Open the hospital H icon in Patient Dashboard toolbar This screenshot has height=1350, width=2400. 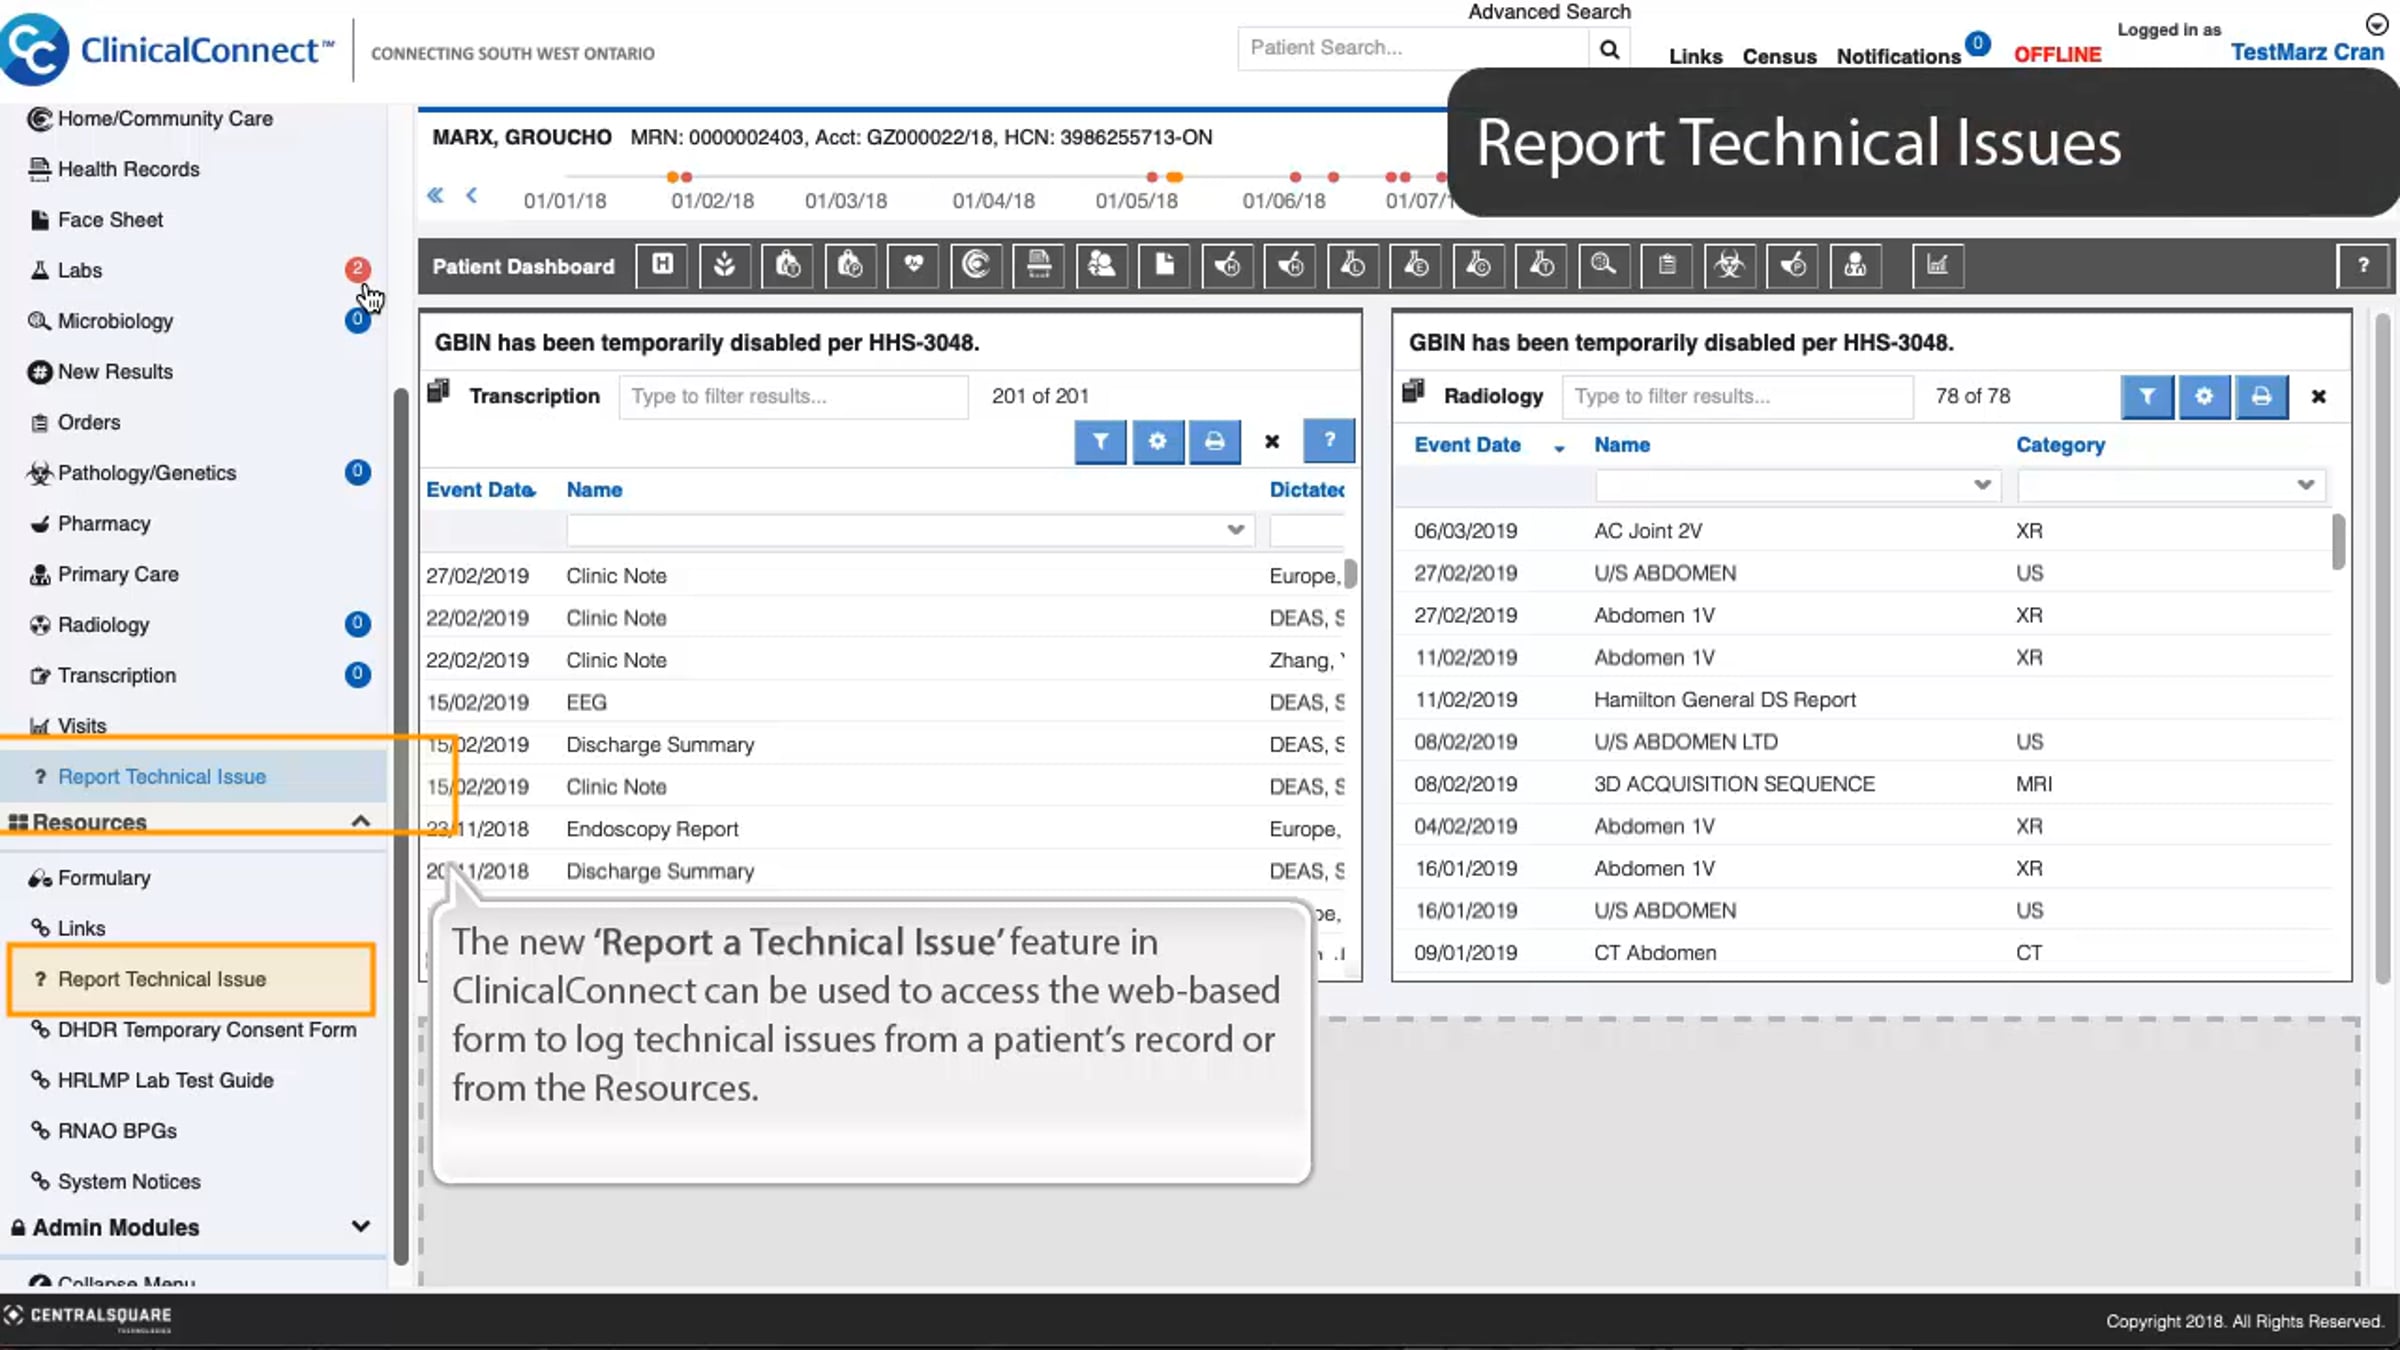point(662,265)
